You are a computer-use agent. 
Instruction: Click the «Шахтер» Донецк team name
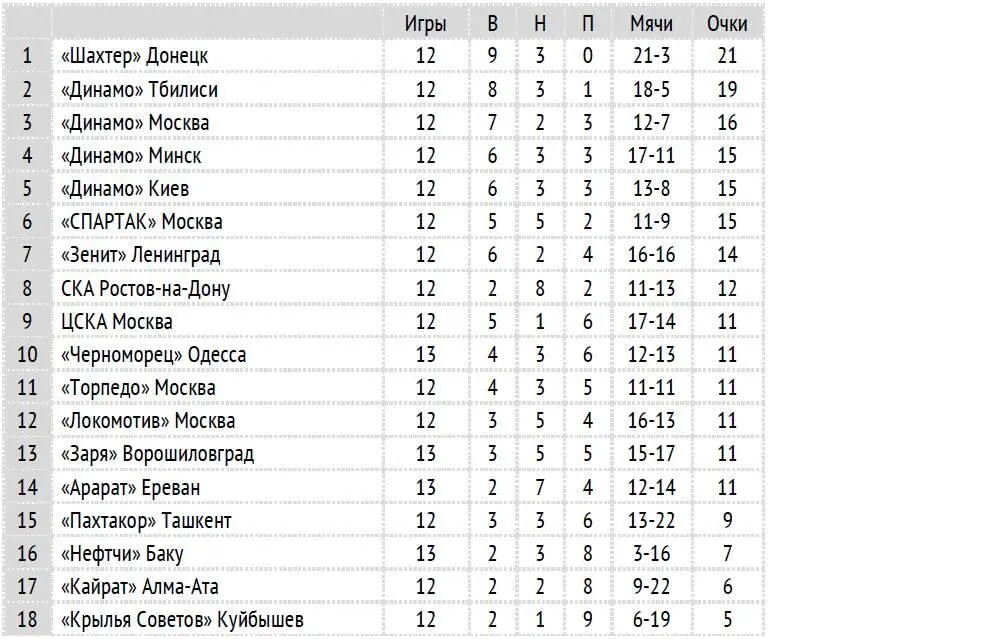135,56
